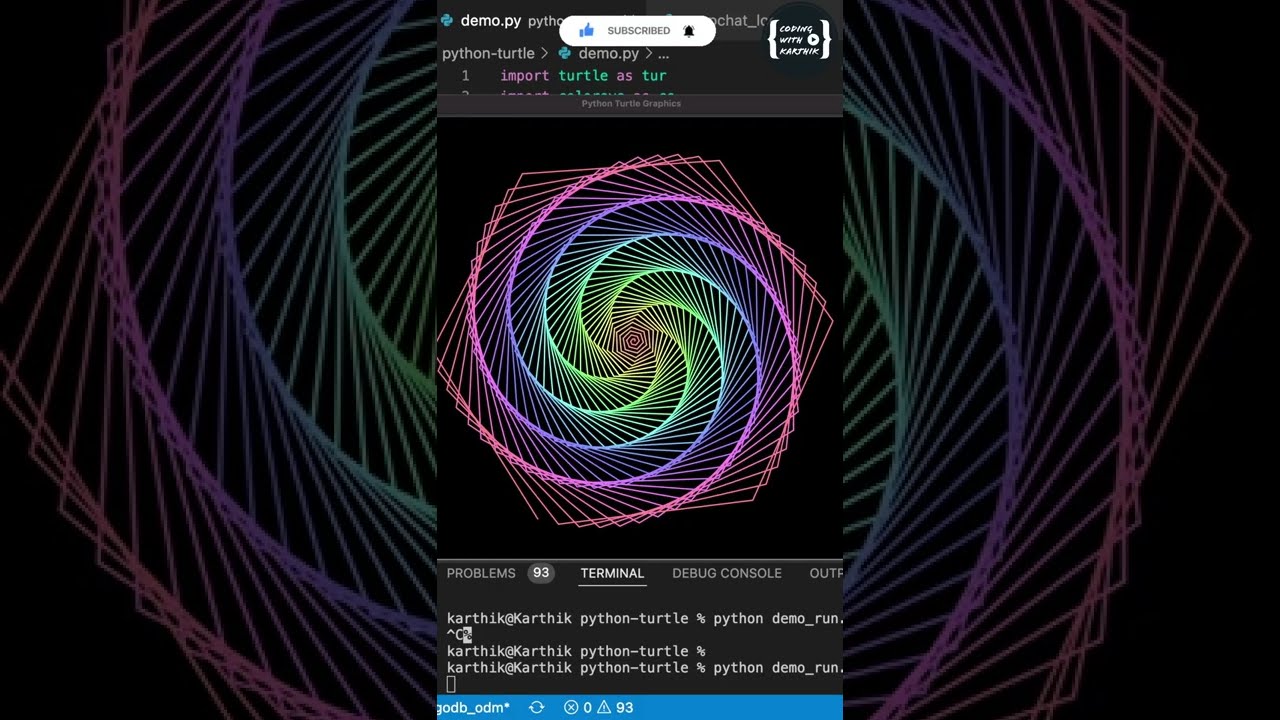The image size is (1280, 720).
Task: Click the spiral hexagon turtle drawing
Action: (633, 340)
